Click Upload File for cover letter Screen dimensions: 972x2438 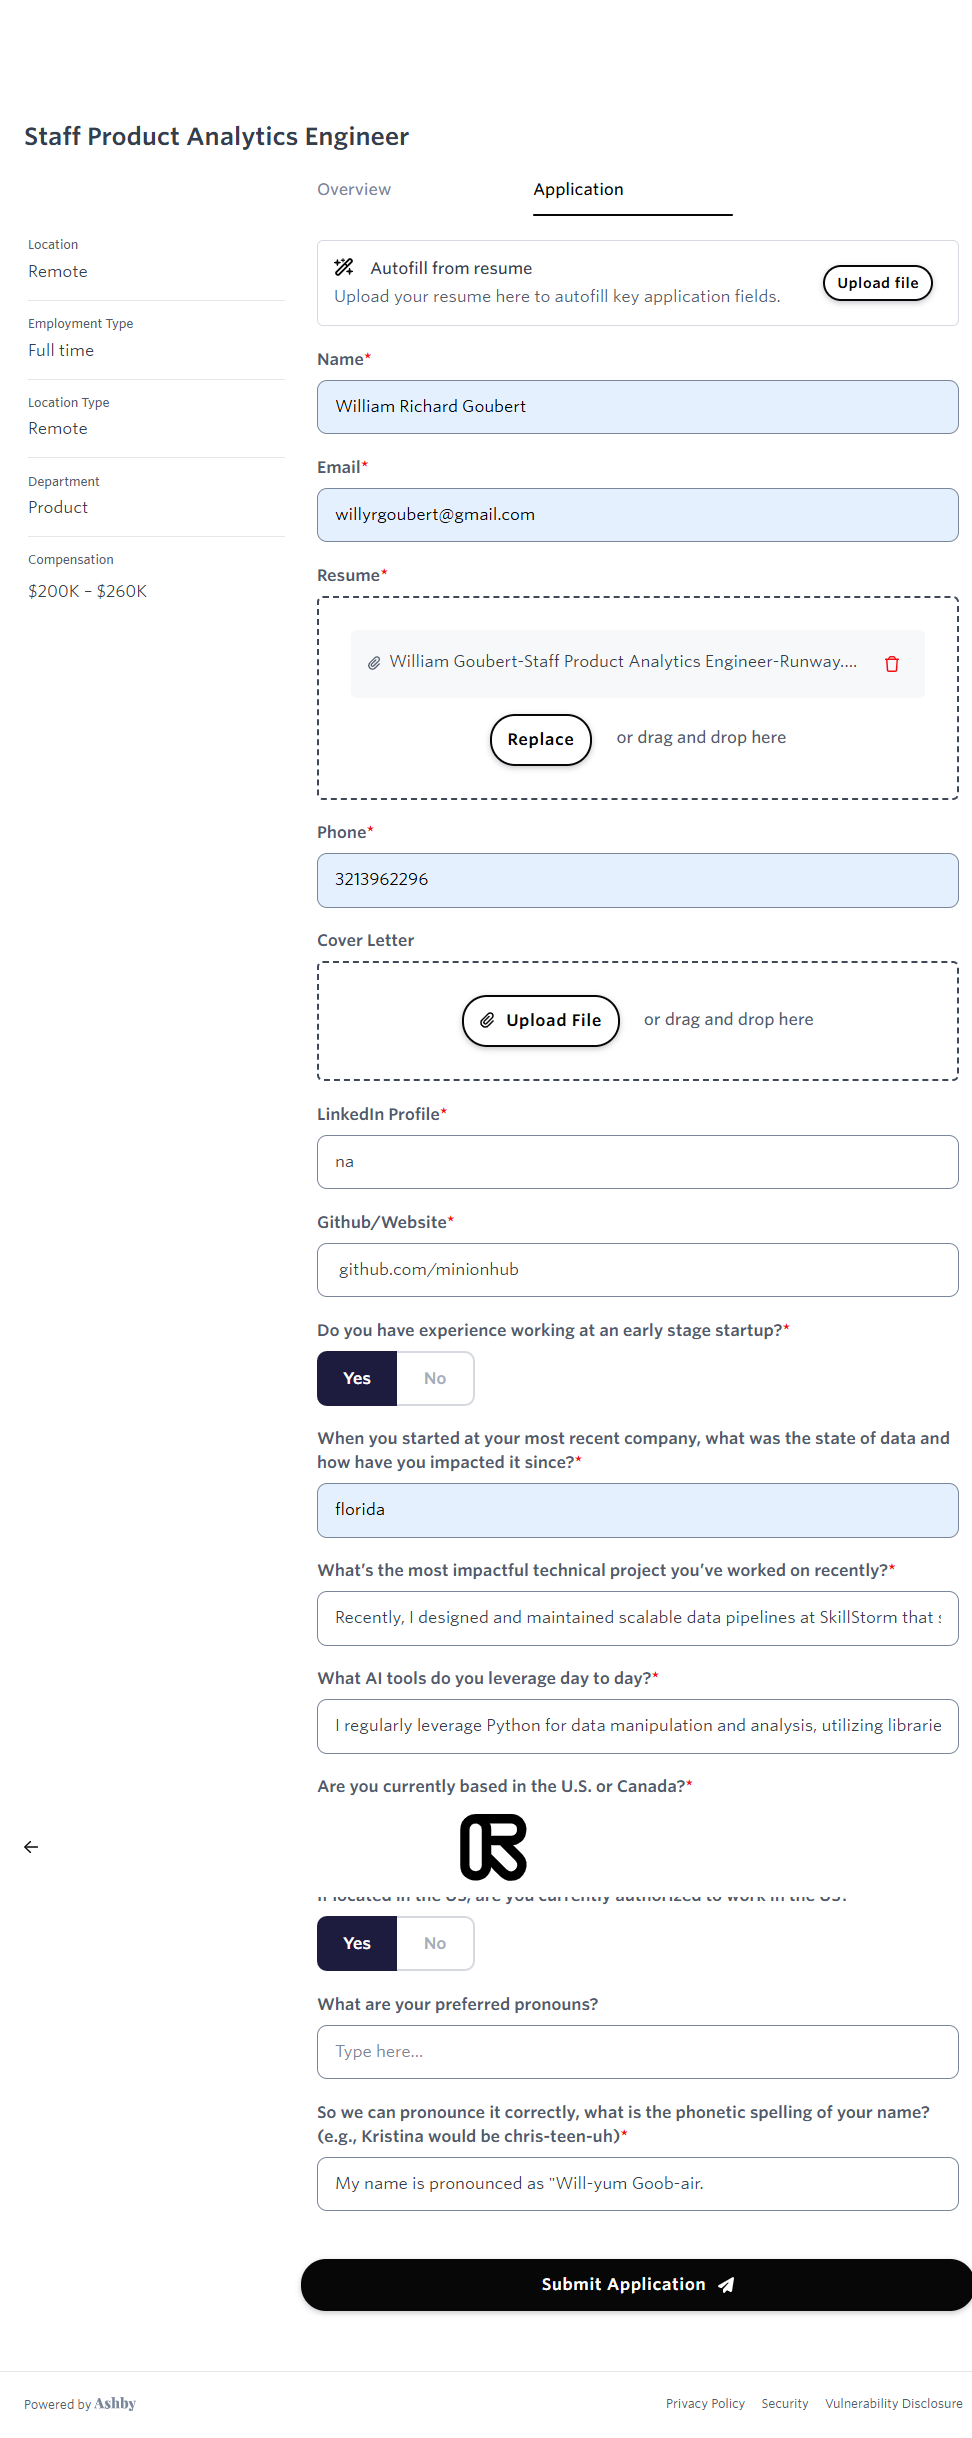pos(540,1020)
